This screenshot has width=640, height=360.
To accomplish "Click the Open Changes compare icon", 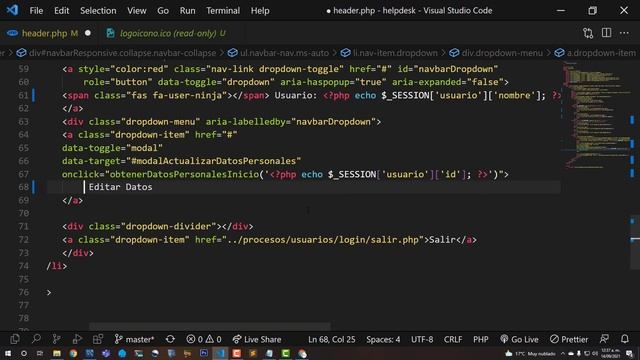I will 588,33.
